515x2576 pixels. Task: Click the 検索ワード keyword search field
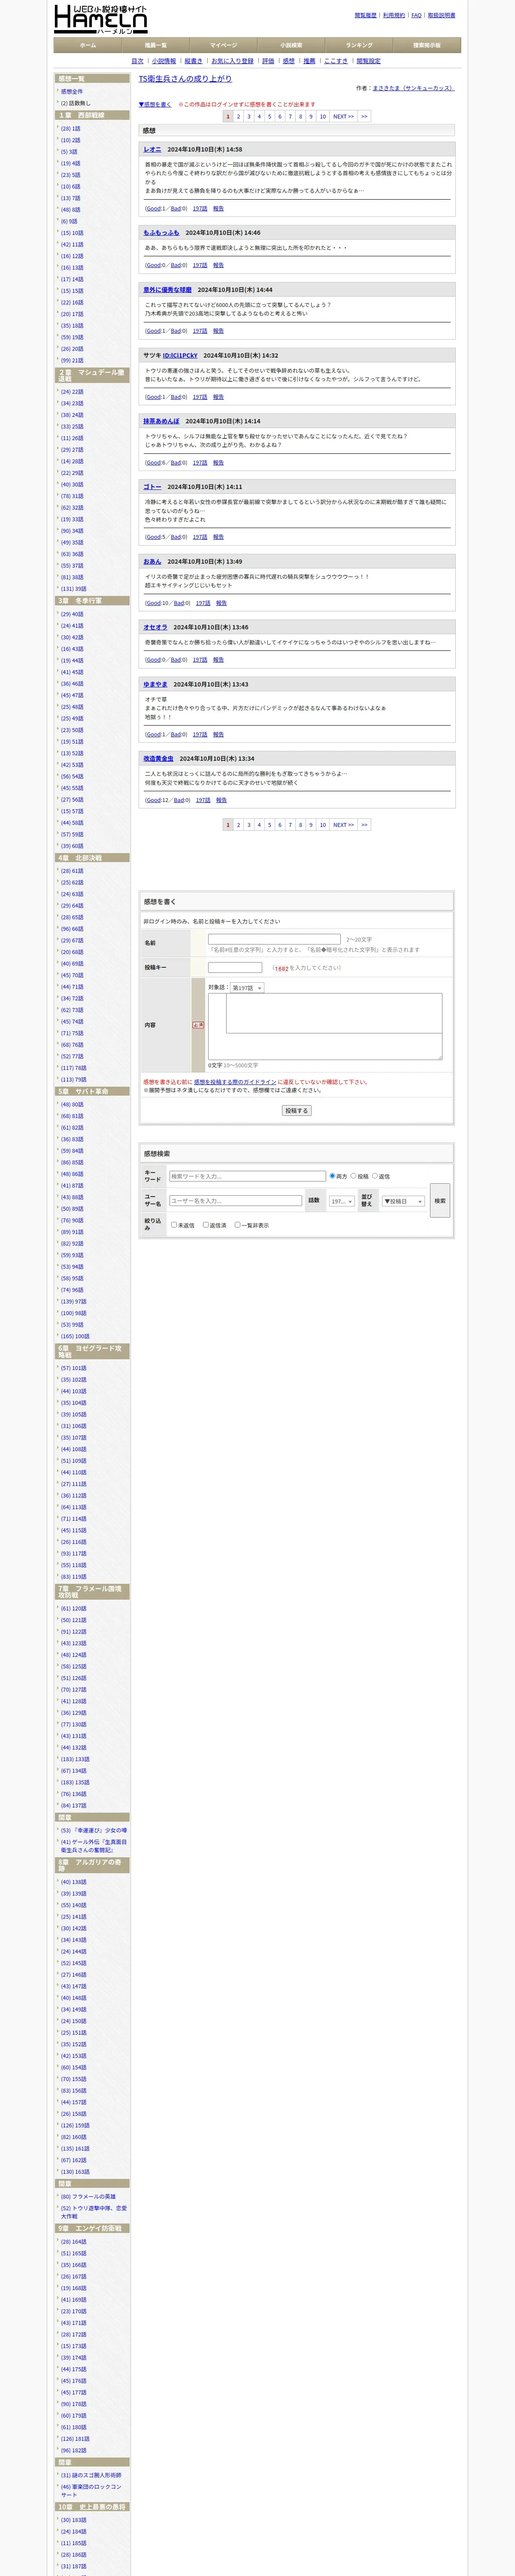pos(247,1176)
